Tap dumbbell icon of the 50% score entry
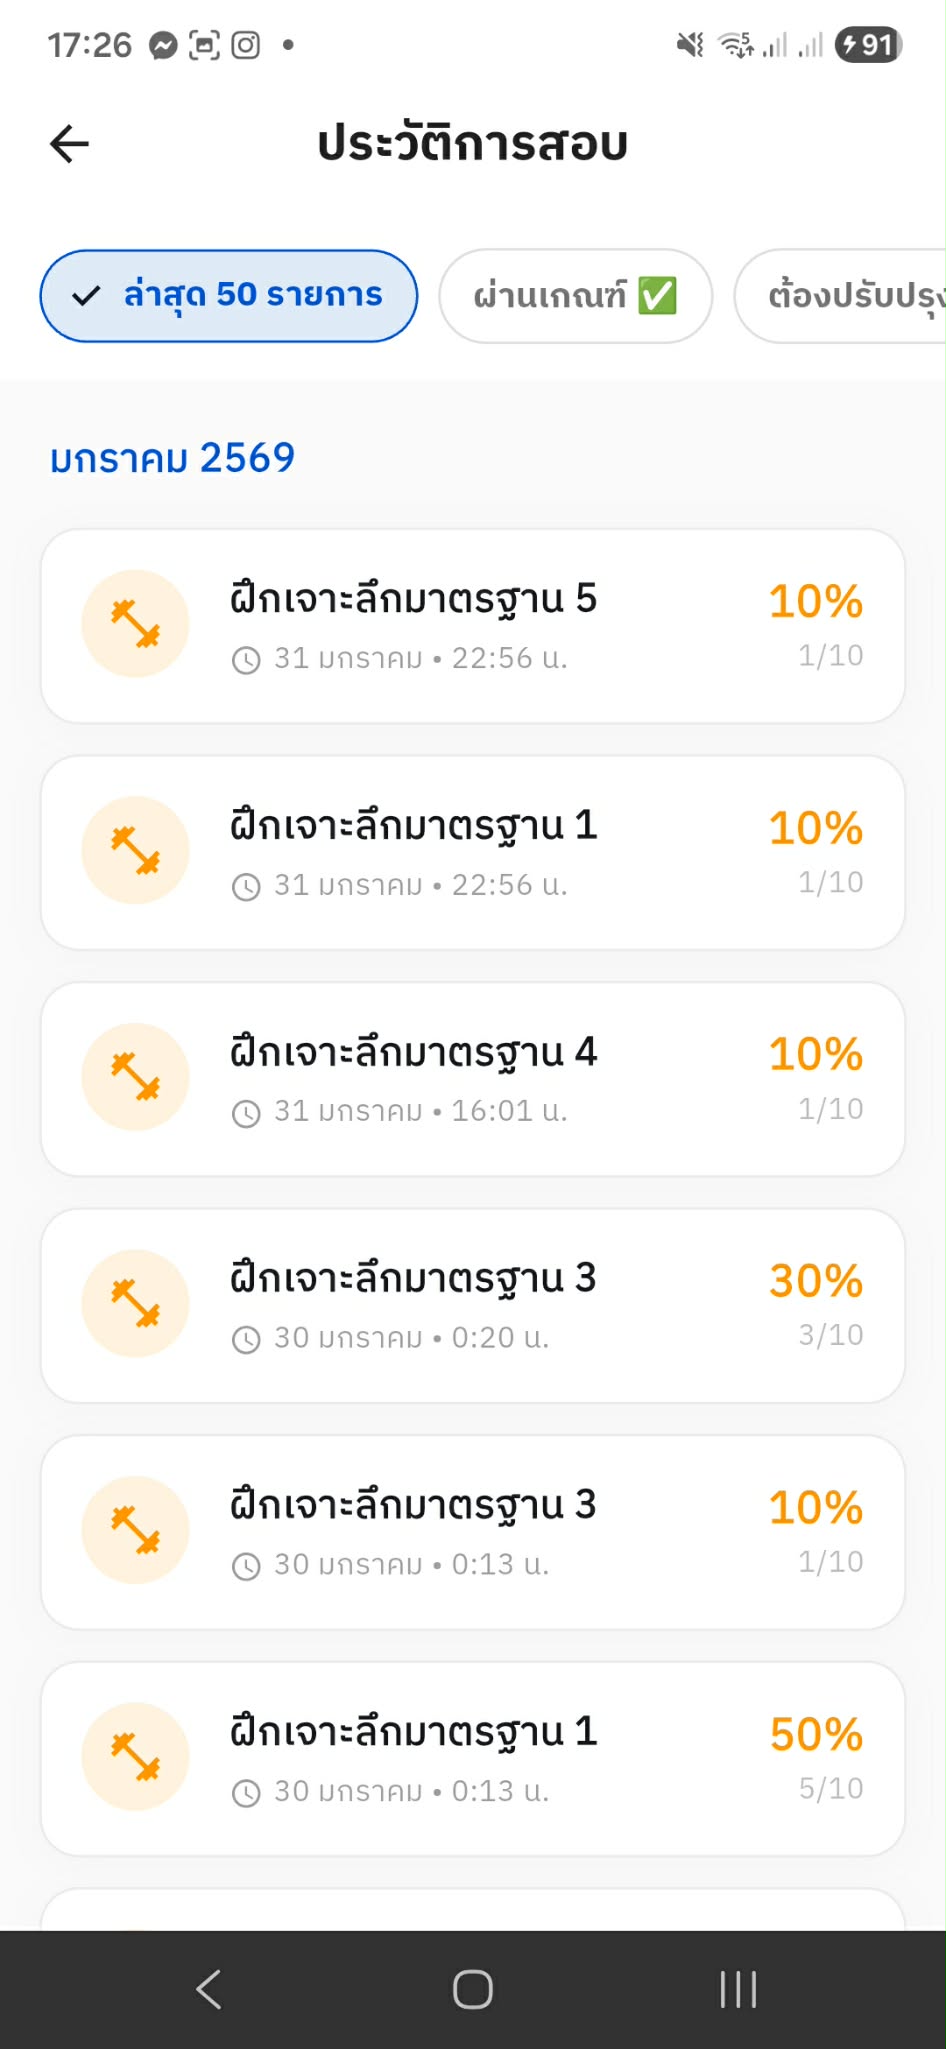Screen dimensions: 946x2049 coord(135,1756)
